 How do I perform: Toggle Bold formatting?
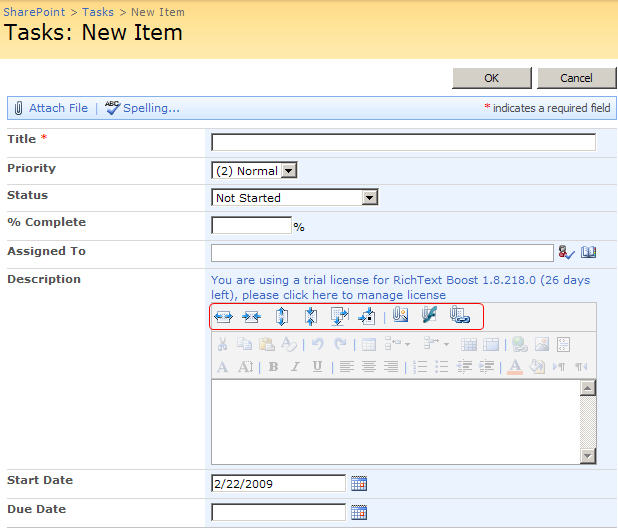273,367
